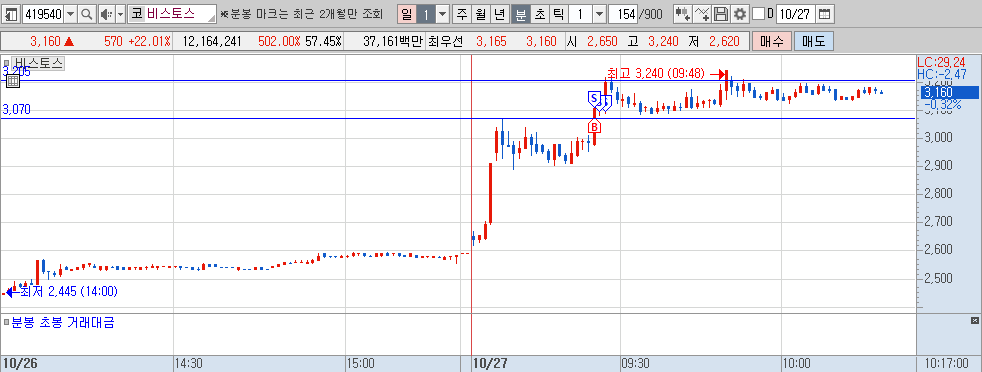Click the trade amount 37,161백만
The height and width of the screenshot is (372, 982).
tap(393, 42)
